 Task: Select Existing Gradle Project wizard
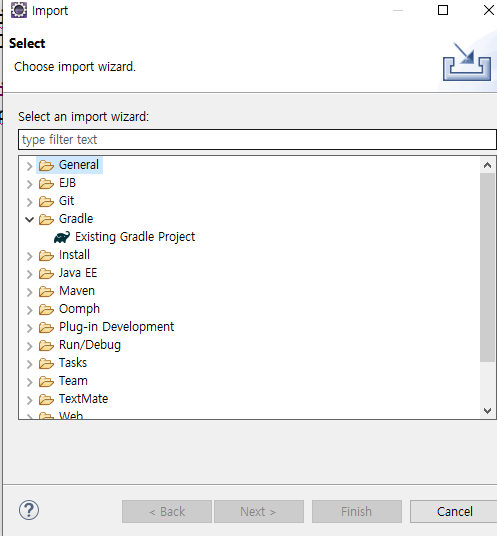(x=135, y=237)
